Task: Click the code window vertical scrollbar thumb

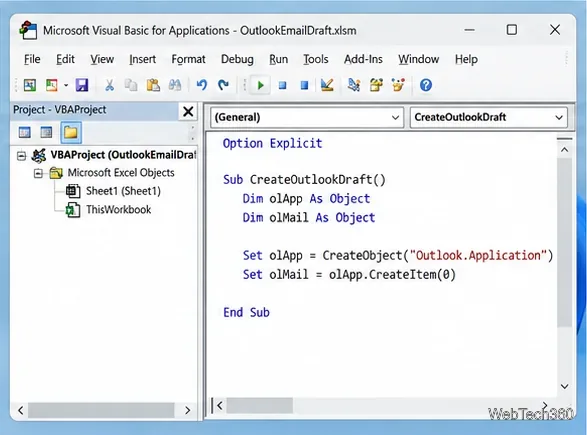Action: tap(565, 242)
